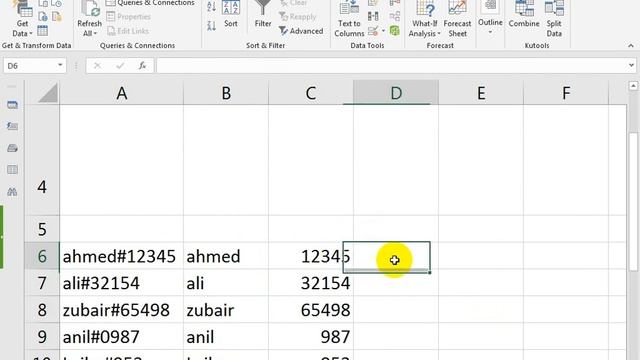Select column B header

pyautogui.click(x=226, y=93)
